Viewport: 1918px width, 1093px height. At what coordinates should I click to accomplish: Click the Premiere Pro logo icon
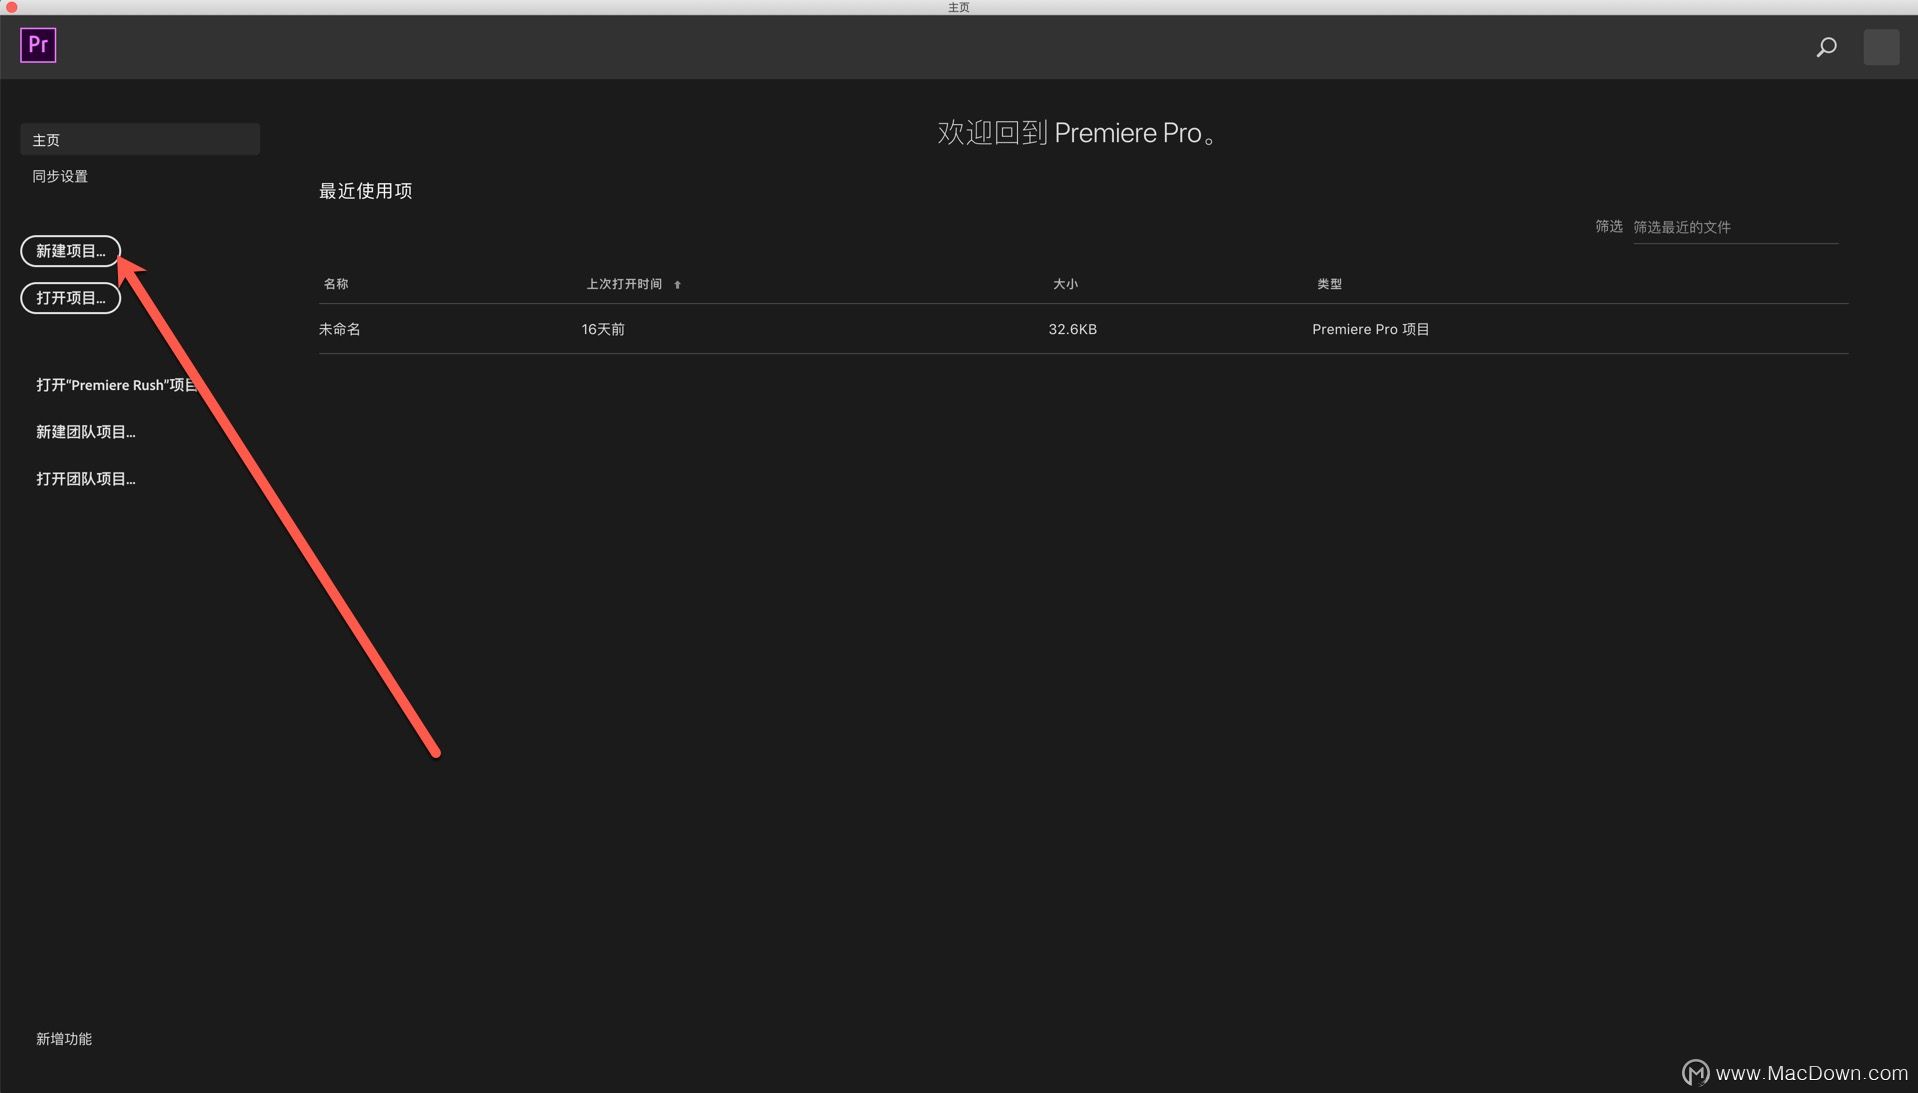(x=38, y=45)
